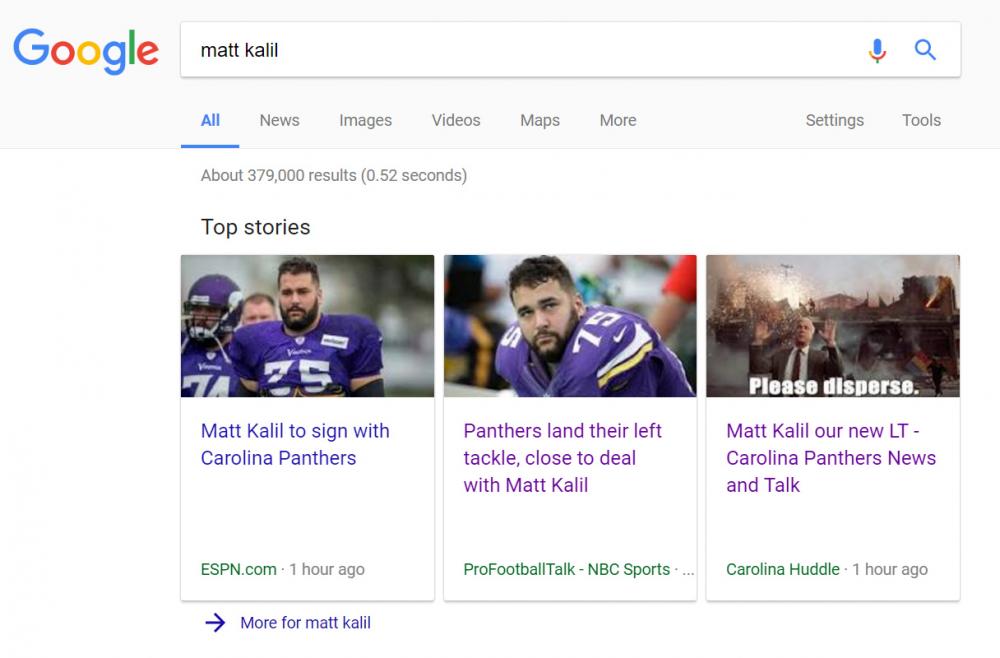Open the Settings menu
The image size is (1000, 658).
pyautogui.click(x=834, y=120)
